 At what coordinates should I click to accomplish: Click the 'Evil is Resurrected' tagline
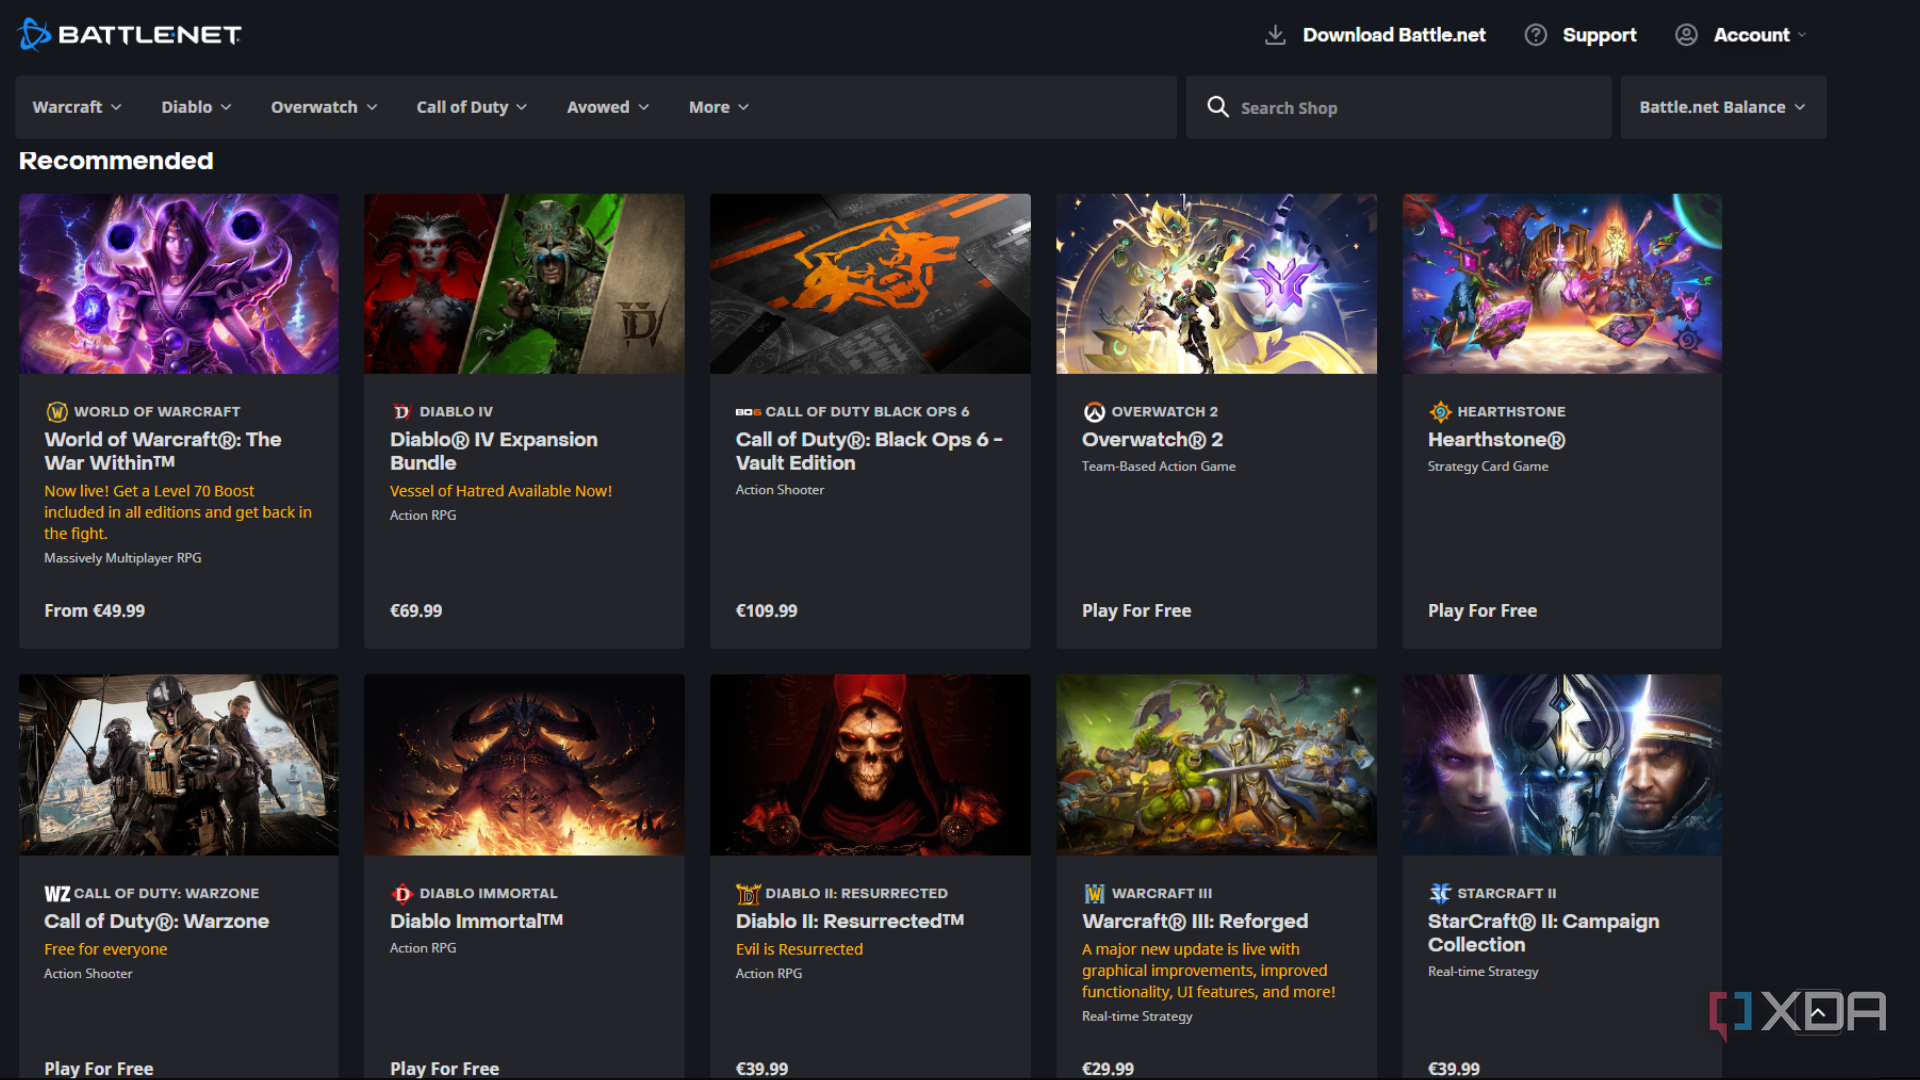[x=799, y=949]
